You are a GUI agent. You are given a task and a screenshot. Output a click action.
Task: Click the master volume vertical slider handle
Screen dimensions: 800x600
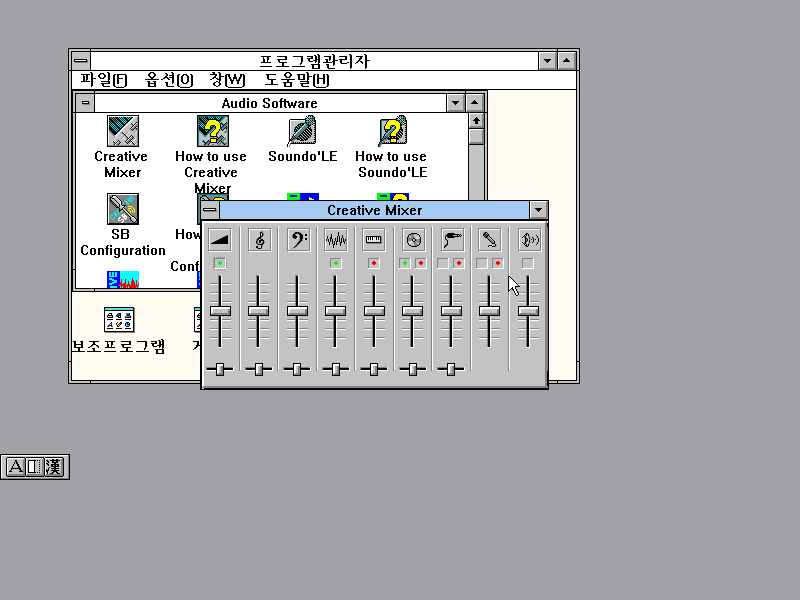[220, 311]
